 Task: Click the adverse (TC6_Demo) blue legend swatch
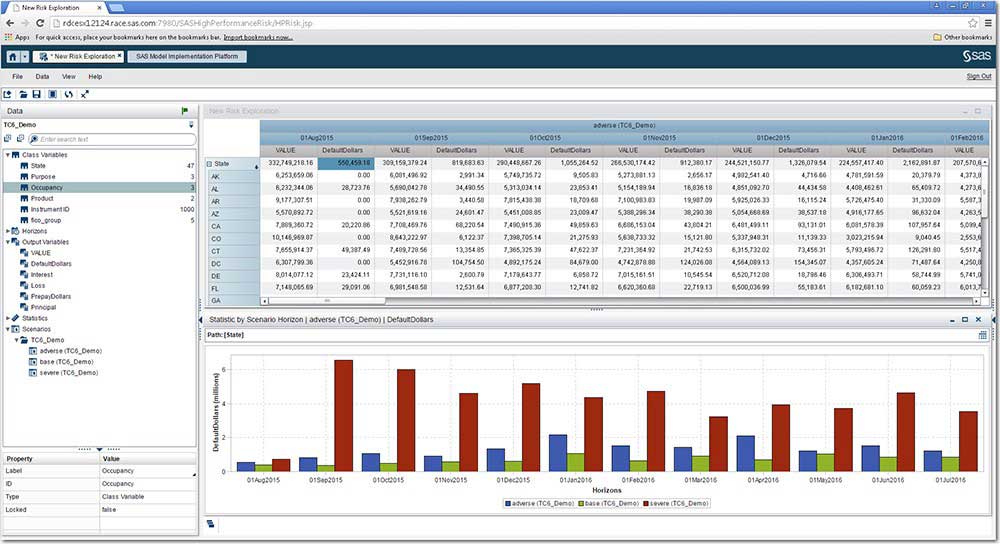click(508, 503)
